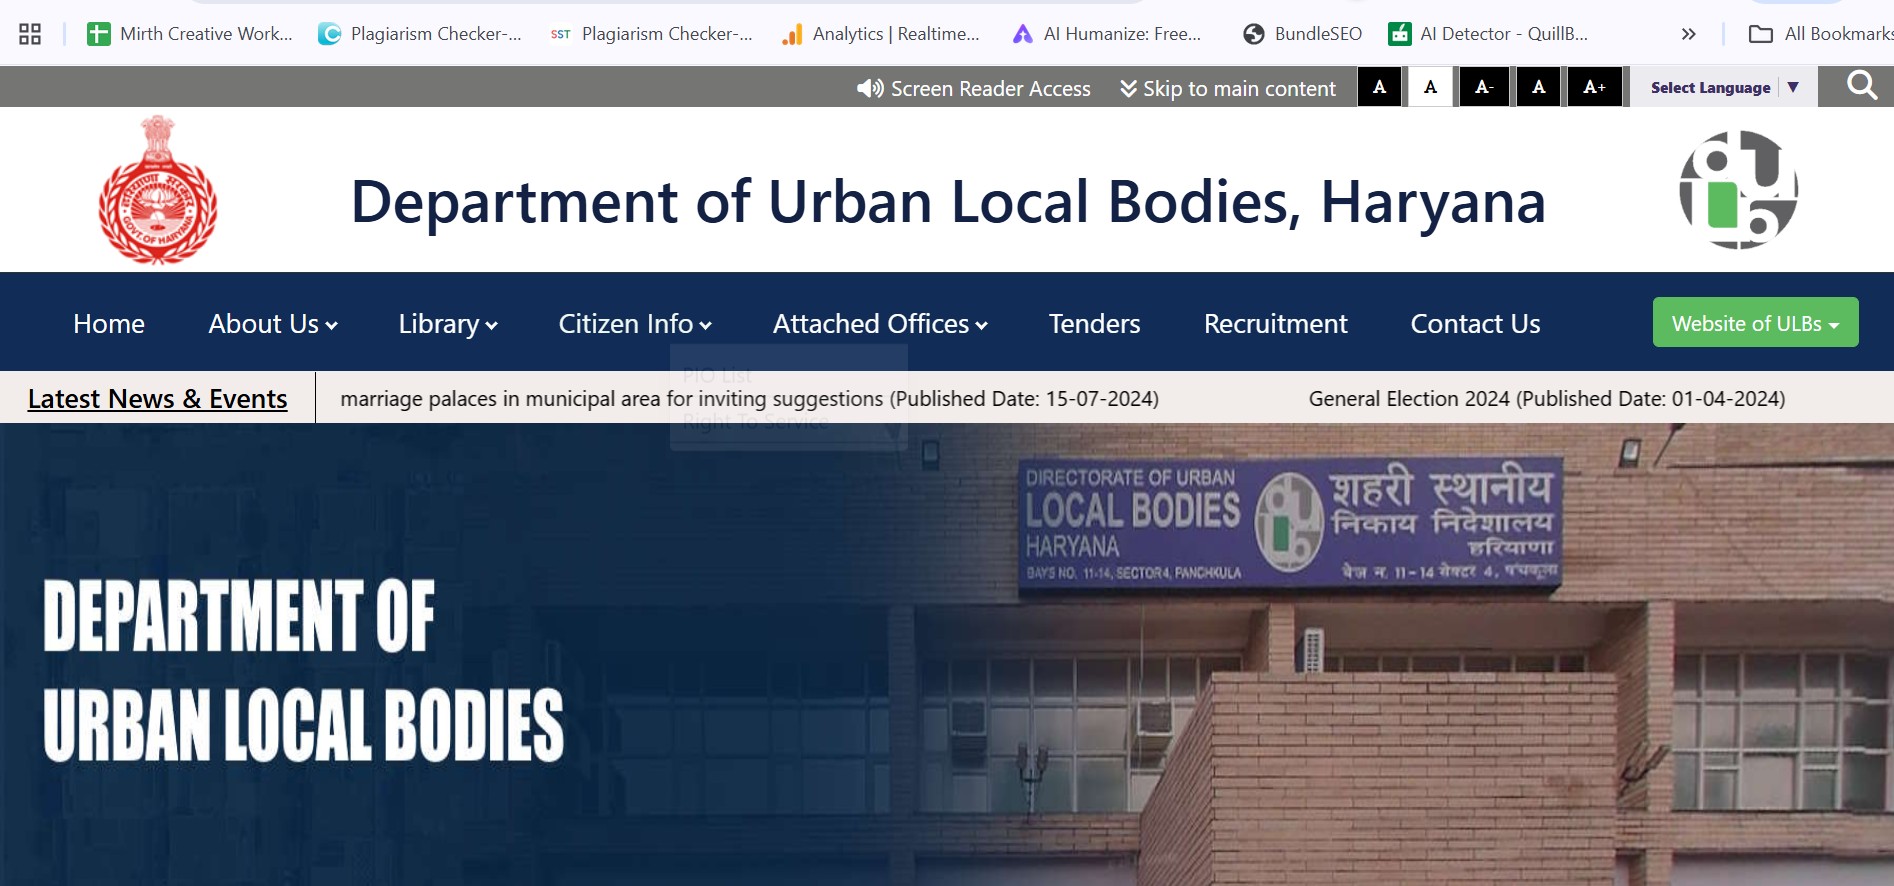Increase font size with A+ button

(1595, 87)
